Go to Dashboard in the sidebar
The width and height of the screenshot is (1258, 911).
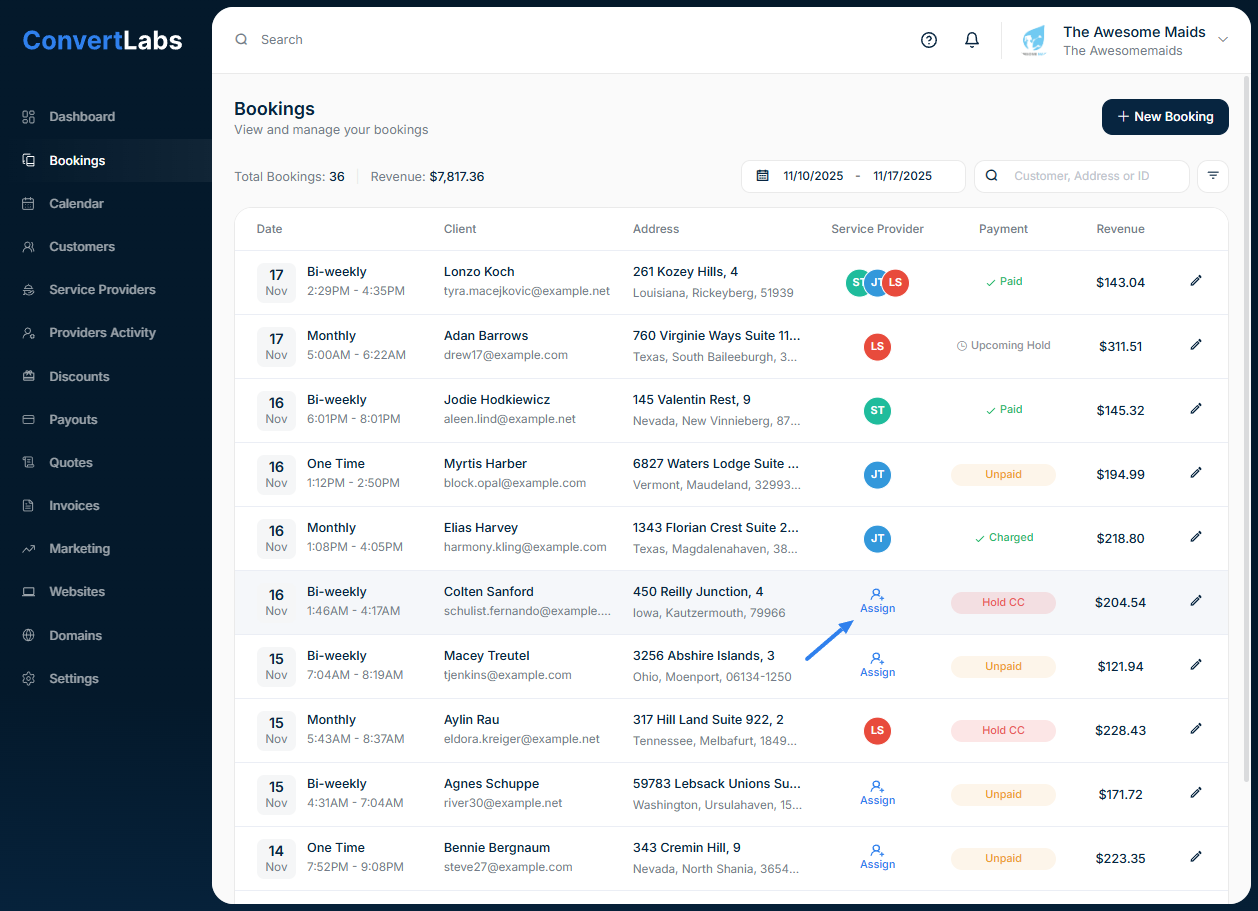coord(82,117)
